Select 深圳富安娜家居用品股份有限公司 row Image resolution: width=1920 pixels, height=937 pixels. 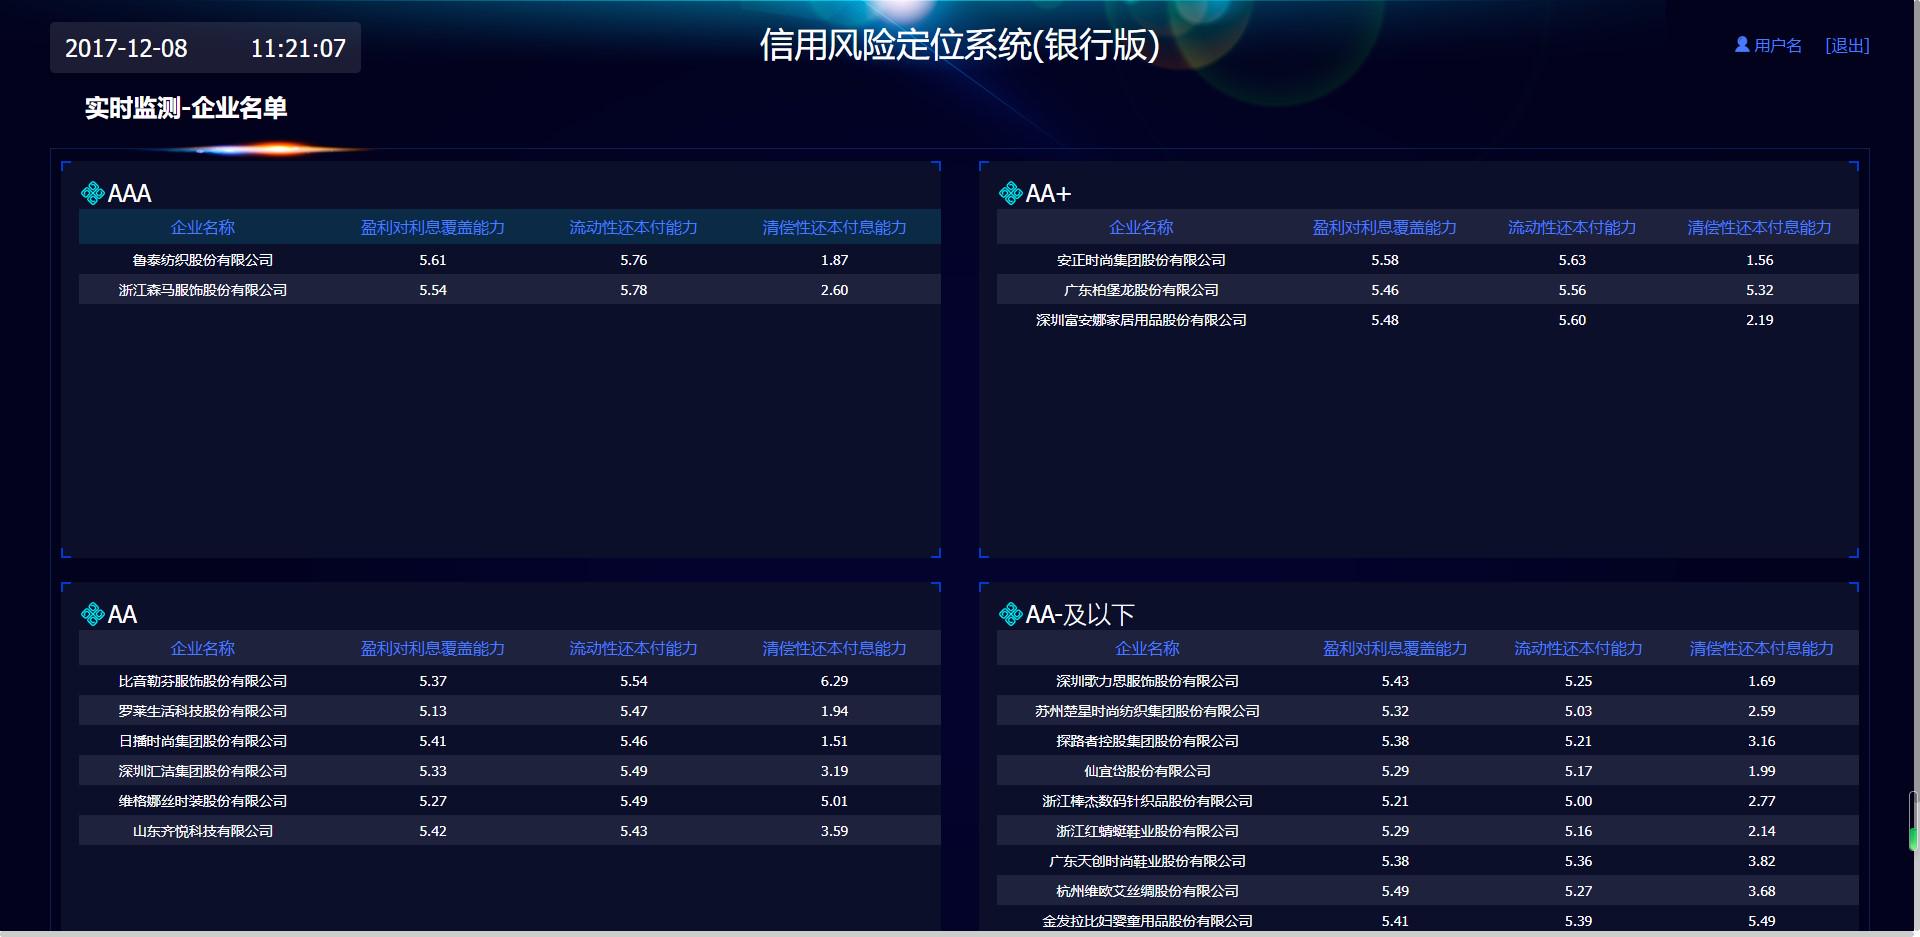[x=1428, y=320]
